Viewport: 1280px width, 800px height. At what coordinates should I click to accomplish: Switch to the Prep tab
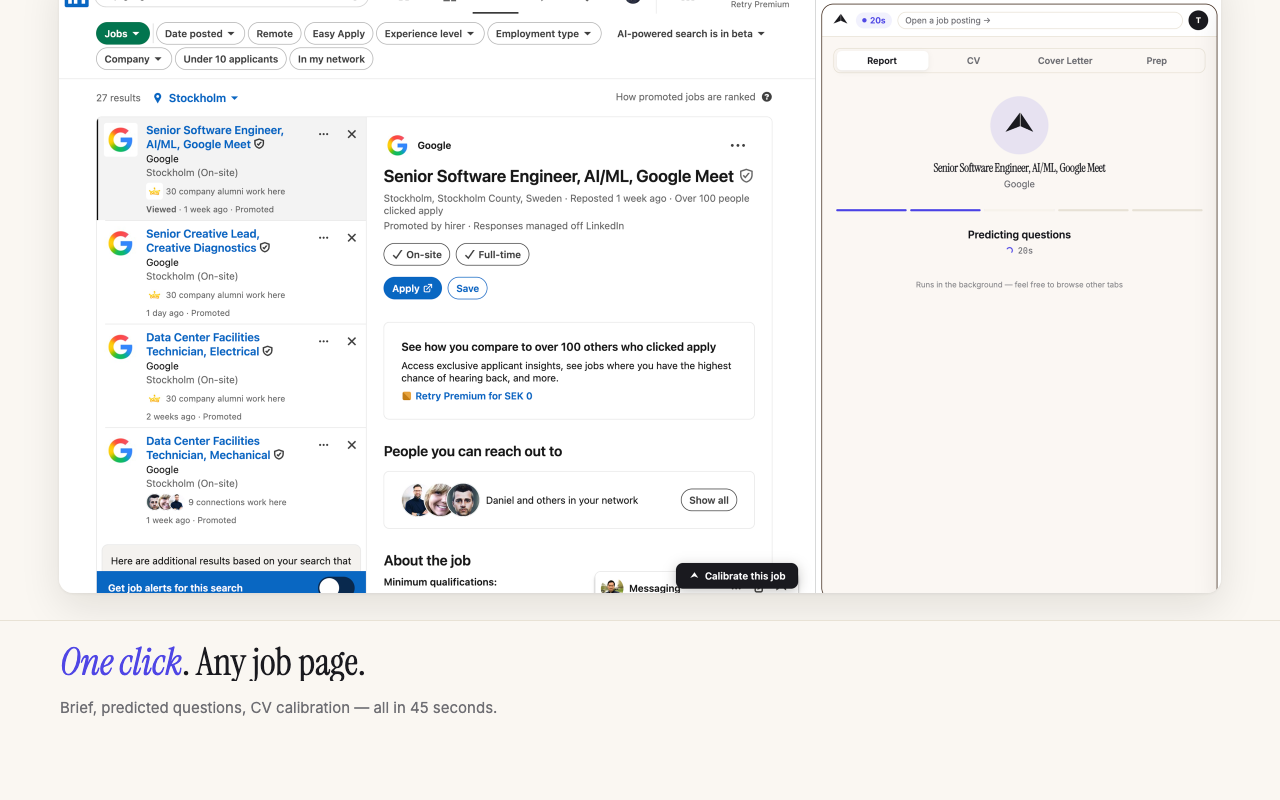coord(1156,61)
